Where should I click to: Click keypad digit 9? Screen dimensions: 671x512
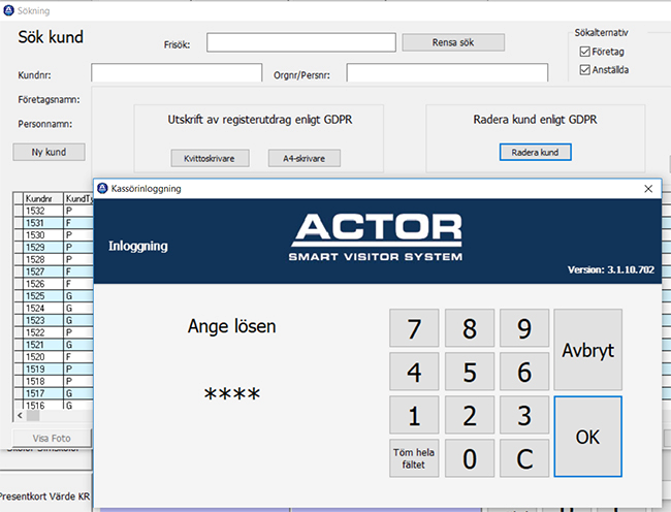click(524, 328)
